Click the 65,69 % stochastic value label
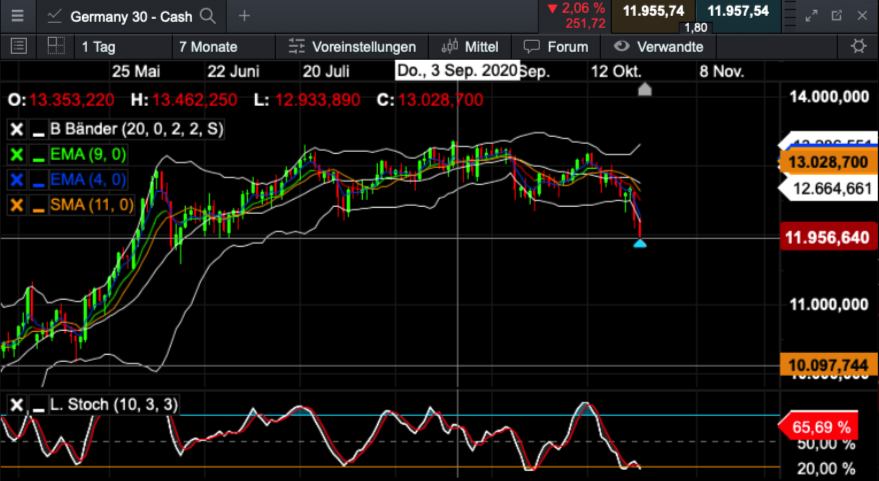The image size is (879, 481). [819, 428]
